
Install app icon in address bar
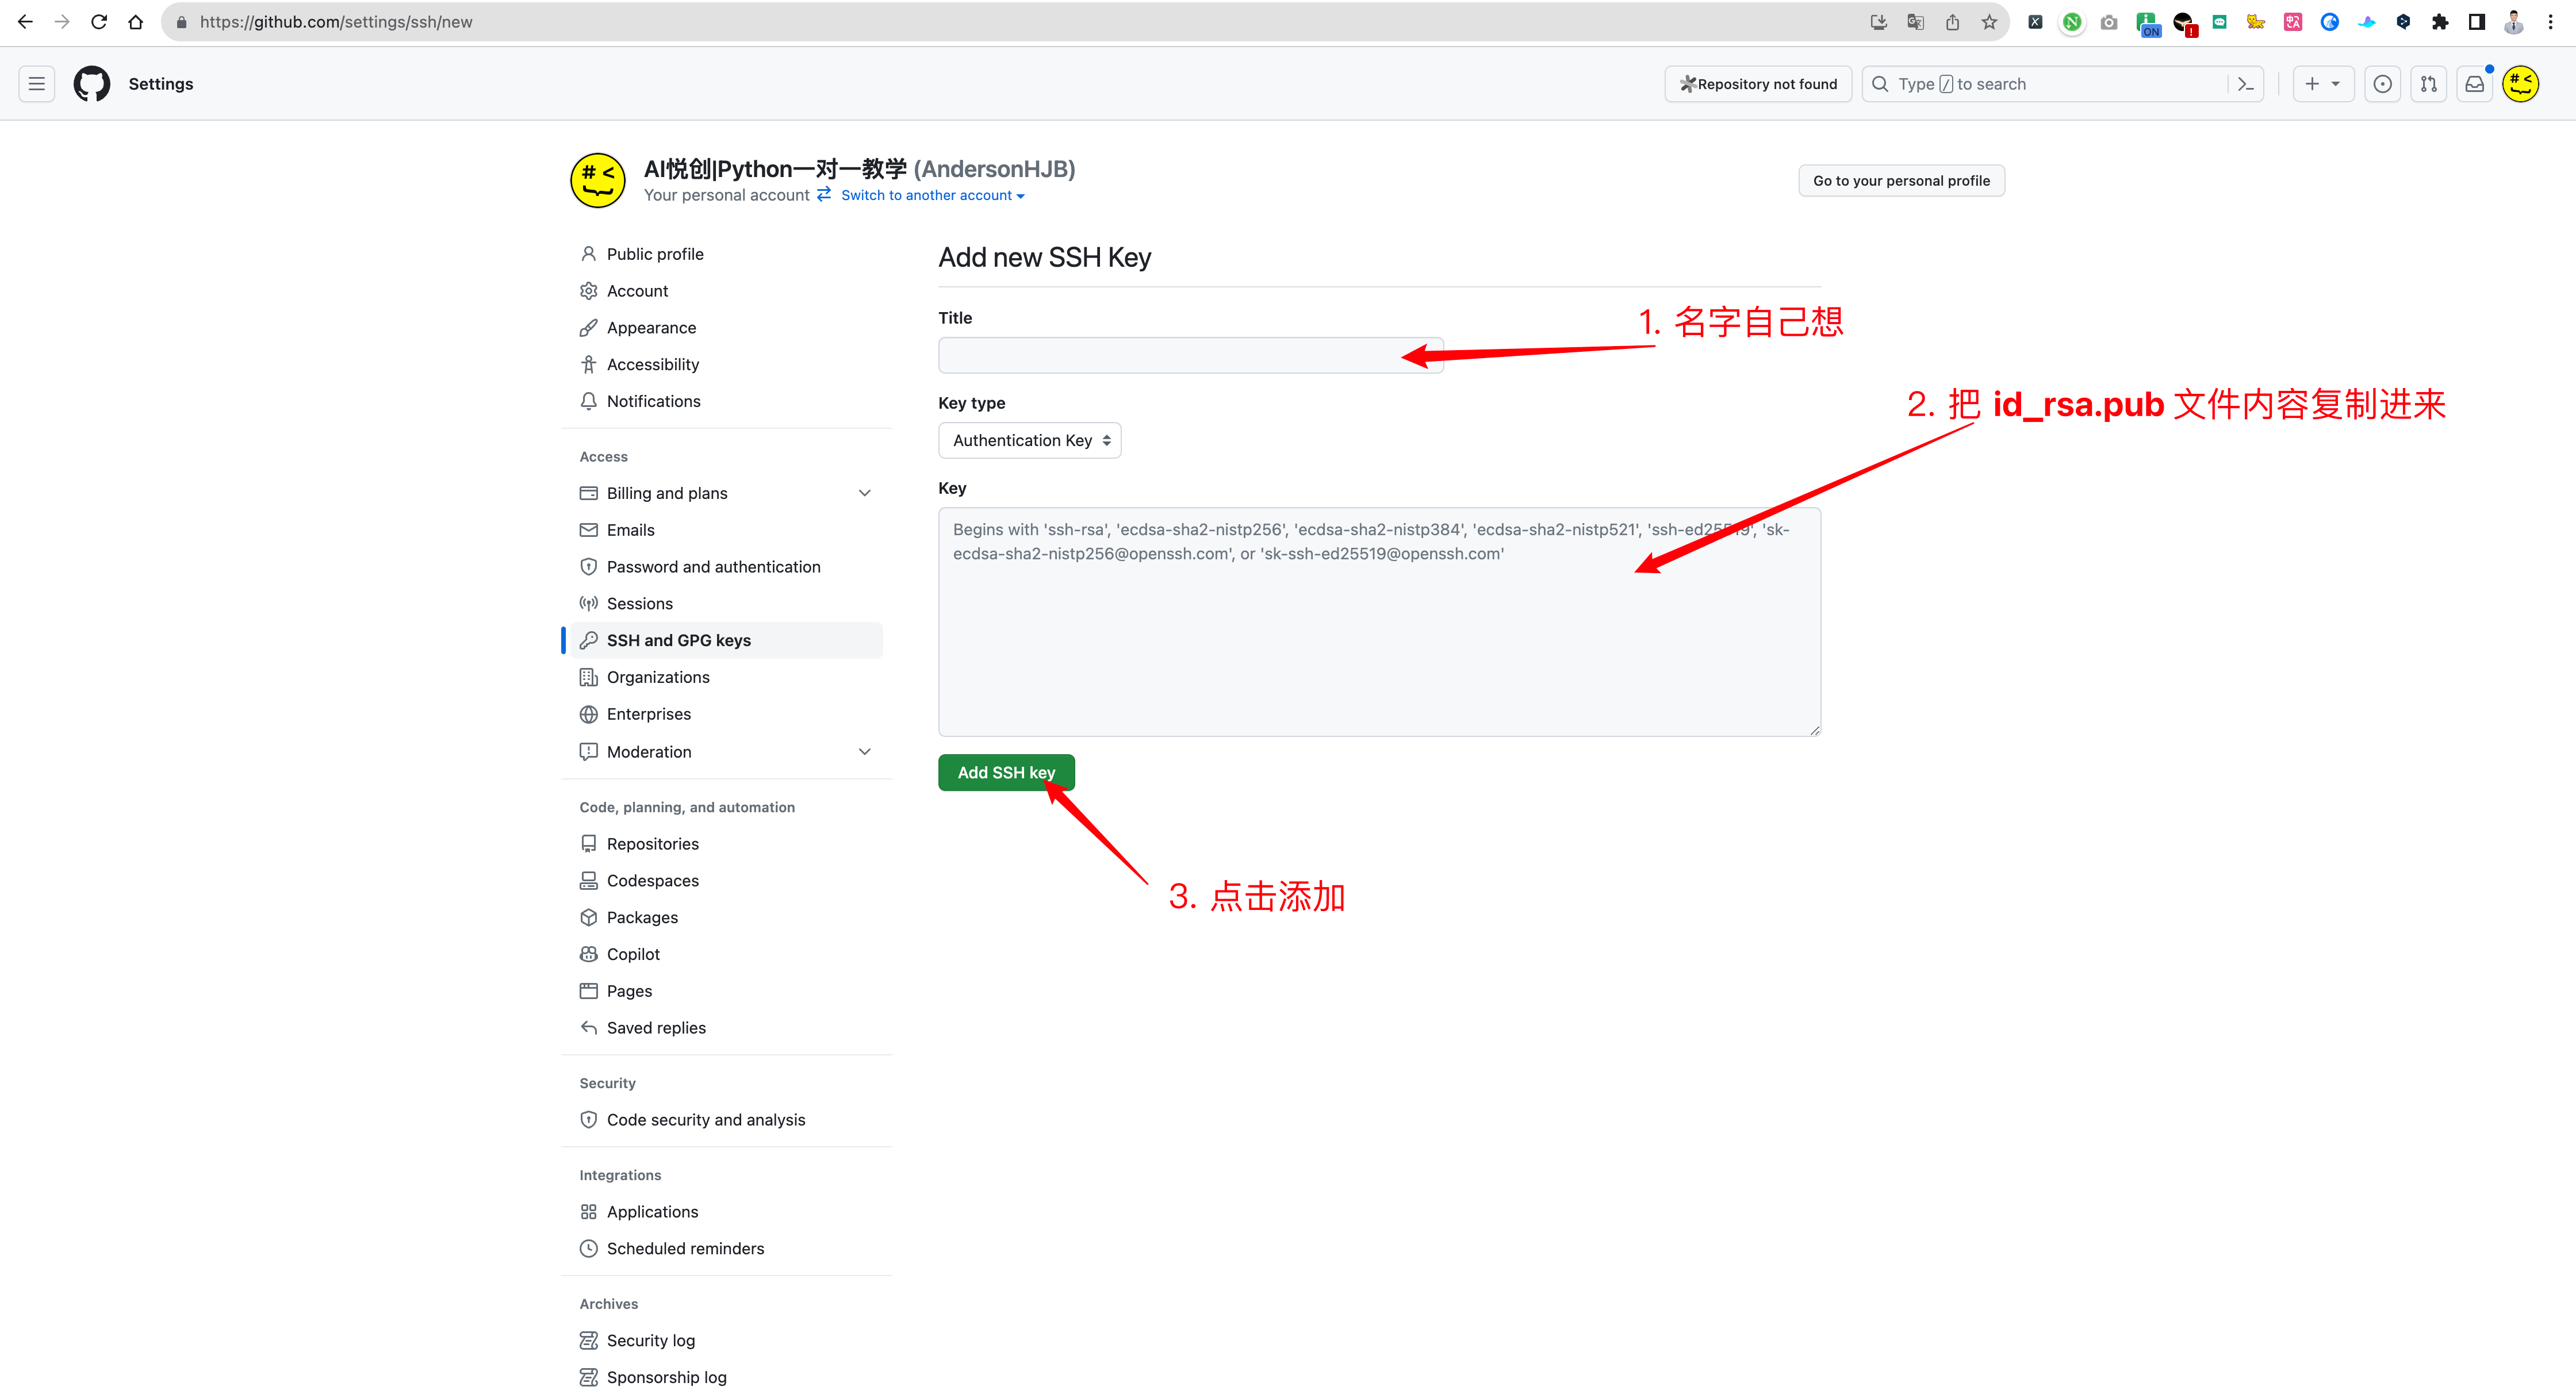pos(1878,22)
